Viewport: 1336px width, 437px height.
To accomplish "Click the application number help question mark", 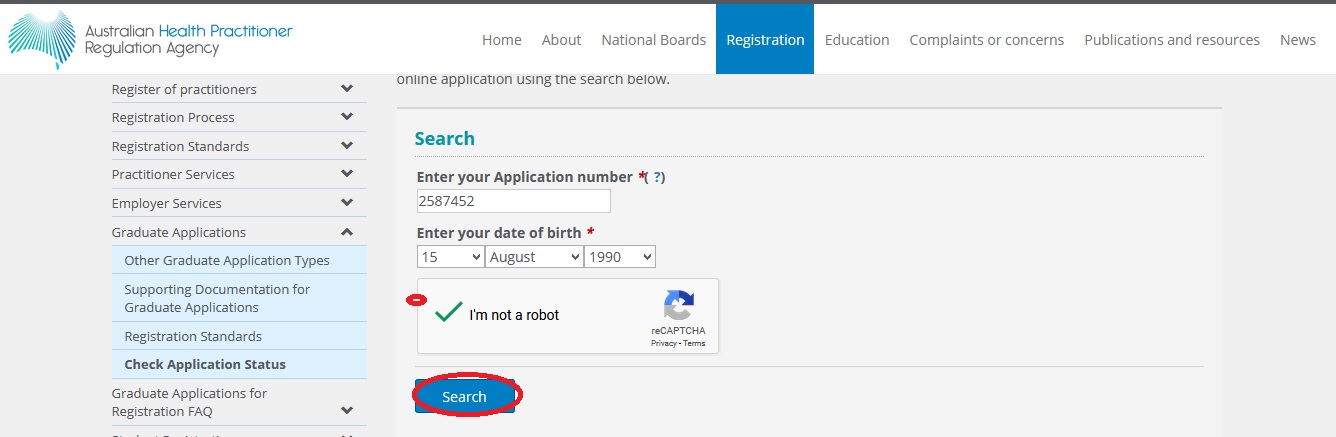I will pyautogui.click(x=657, y=177).
